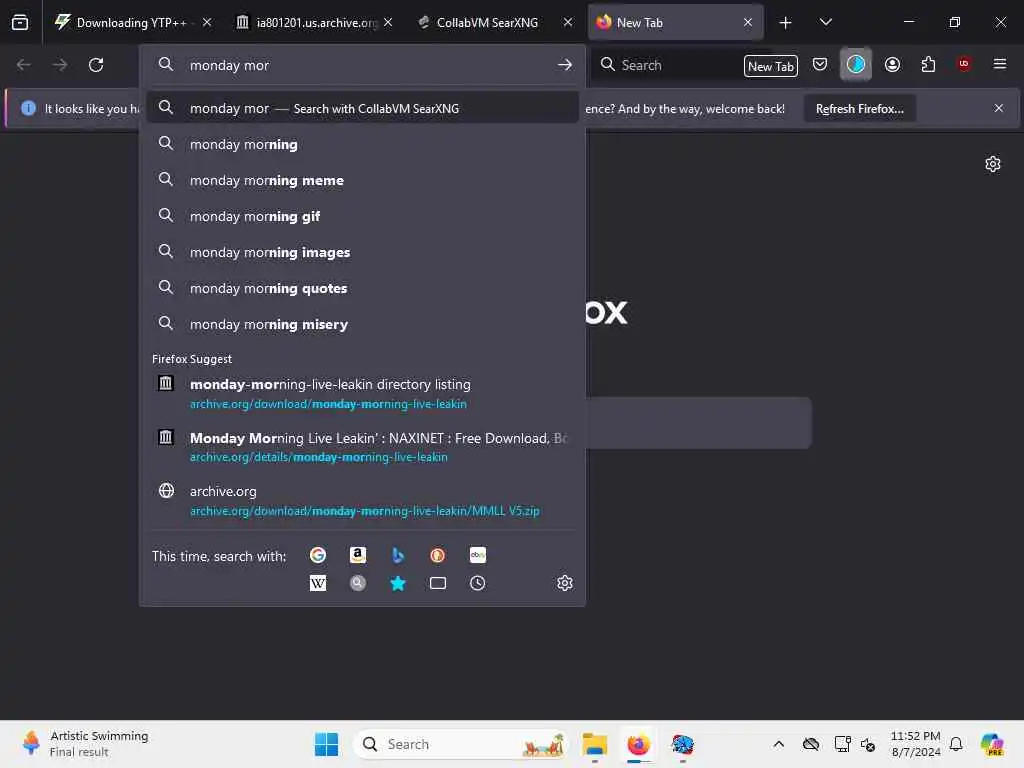Open File Explorer from taskbar
Viewport: 1024px width, 768px height.
pos(595,744)
